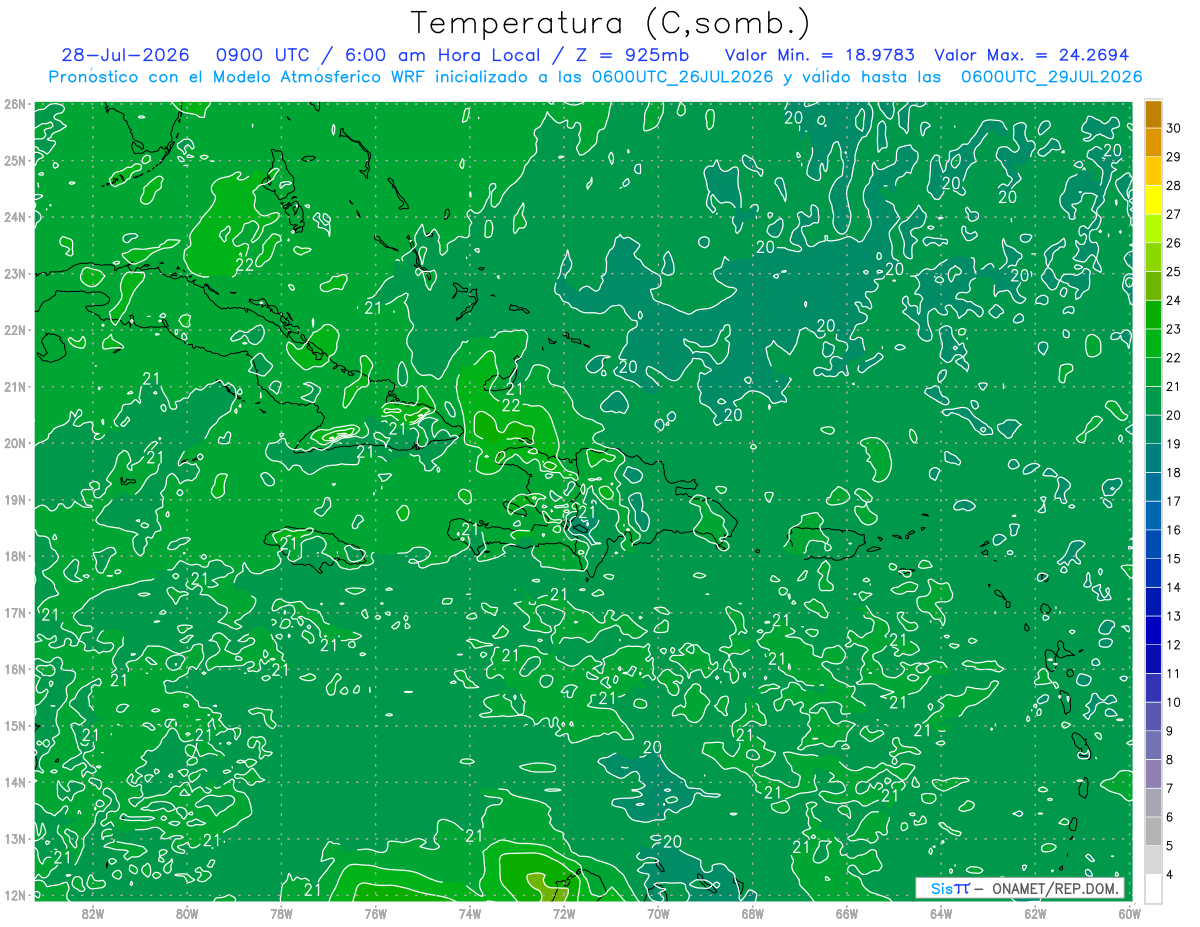Click longitude axis label "82W"
Viewport: 1200px width, 927px height.
point(92,913)
